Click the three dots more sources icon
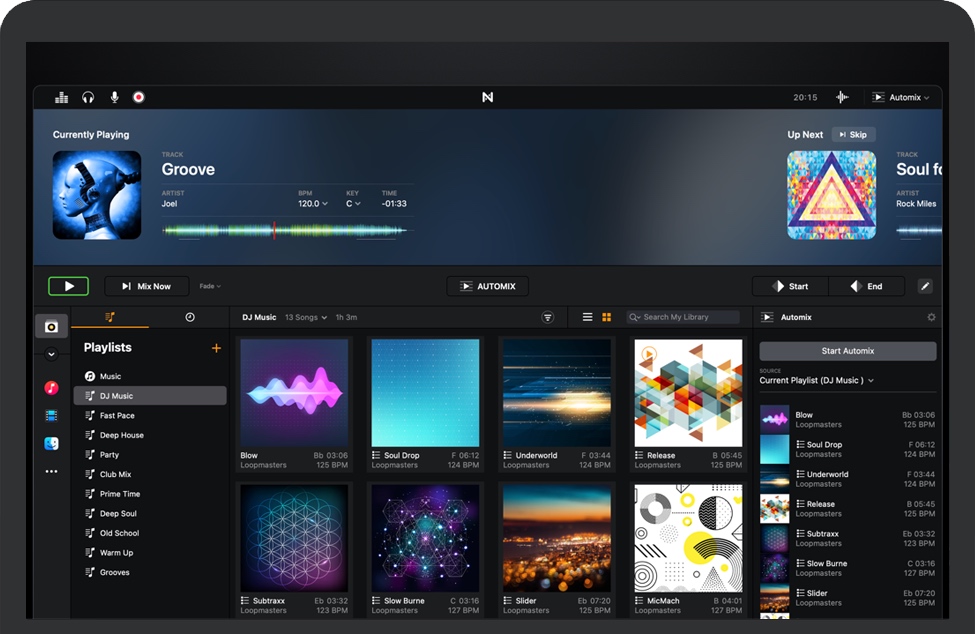 [52, 472]
